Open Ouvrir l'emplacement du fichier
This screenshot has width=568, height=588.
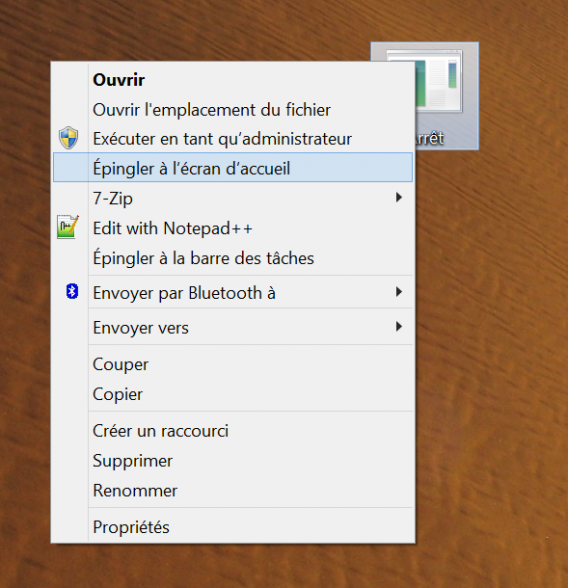tap(232, 110)
